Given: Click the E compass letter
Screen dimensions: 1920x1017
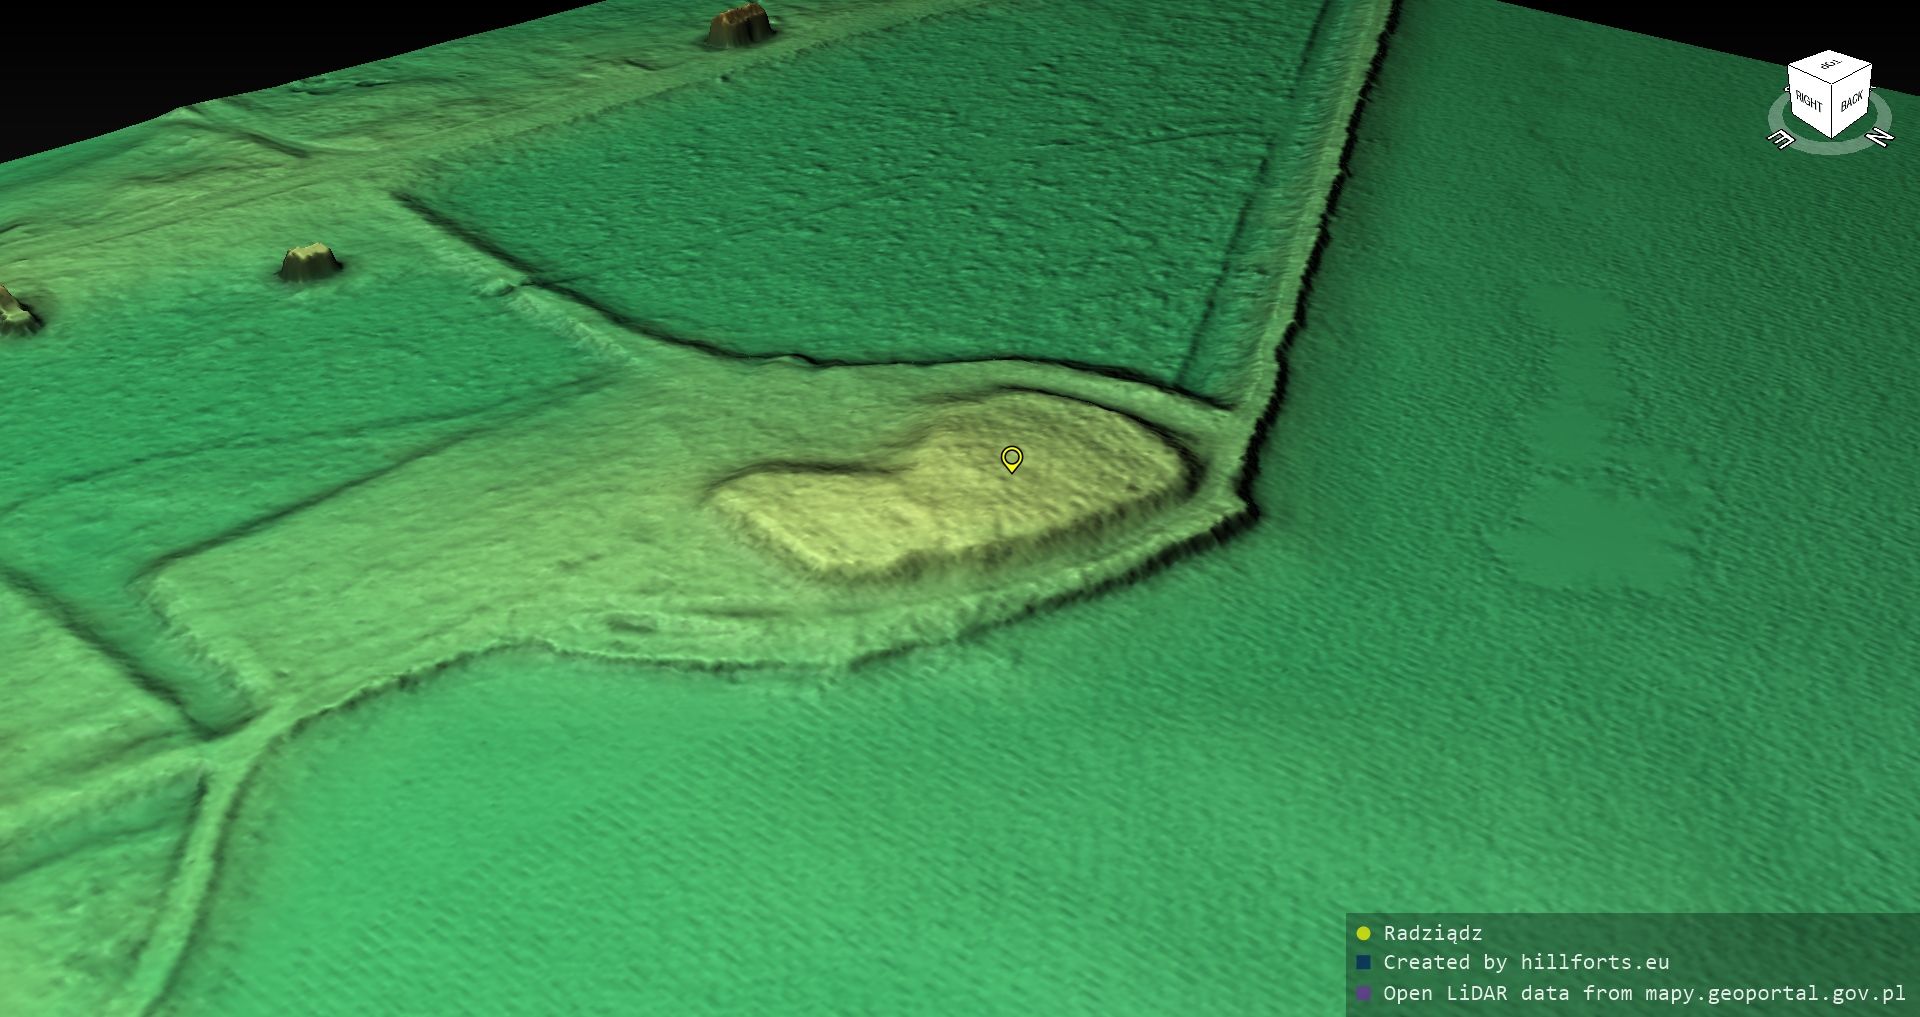Looking at the screenshot, I should click(x=1781, y=139).
